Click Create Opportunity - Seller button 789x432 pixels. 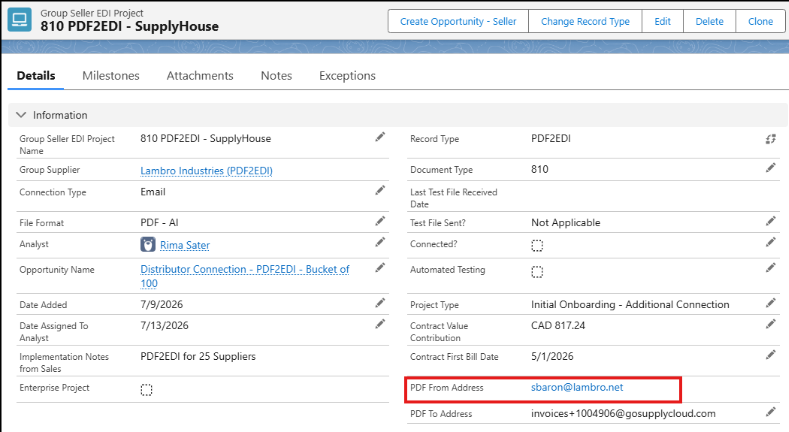(x=458, y=21)
